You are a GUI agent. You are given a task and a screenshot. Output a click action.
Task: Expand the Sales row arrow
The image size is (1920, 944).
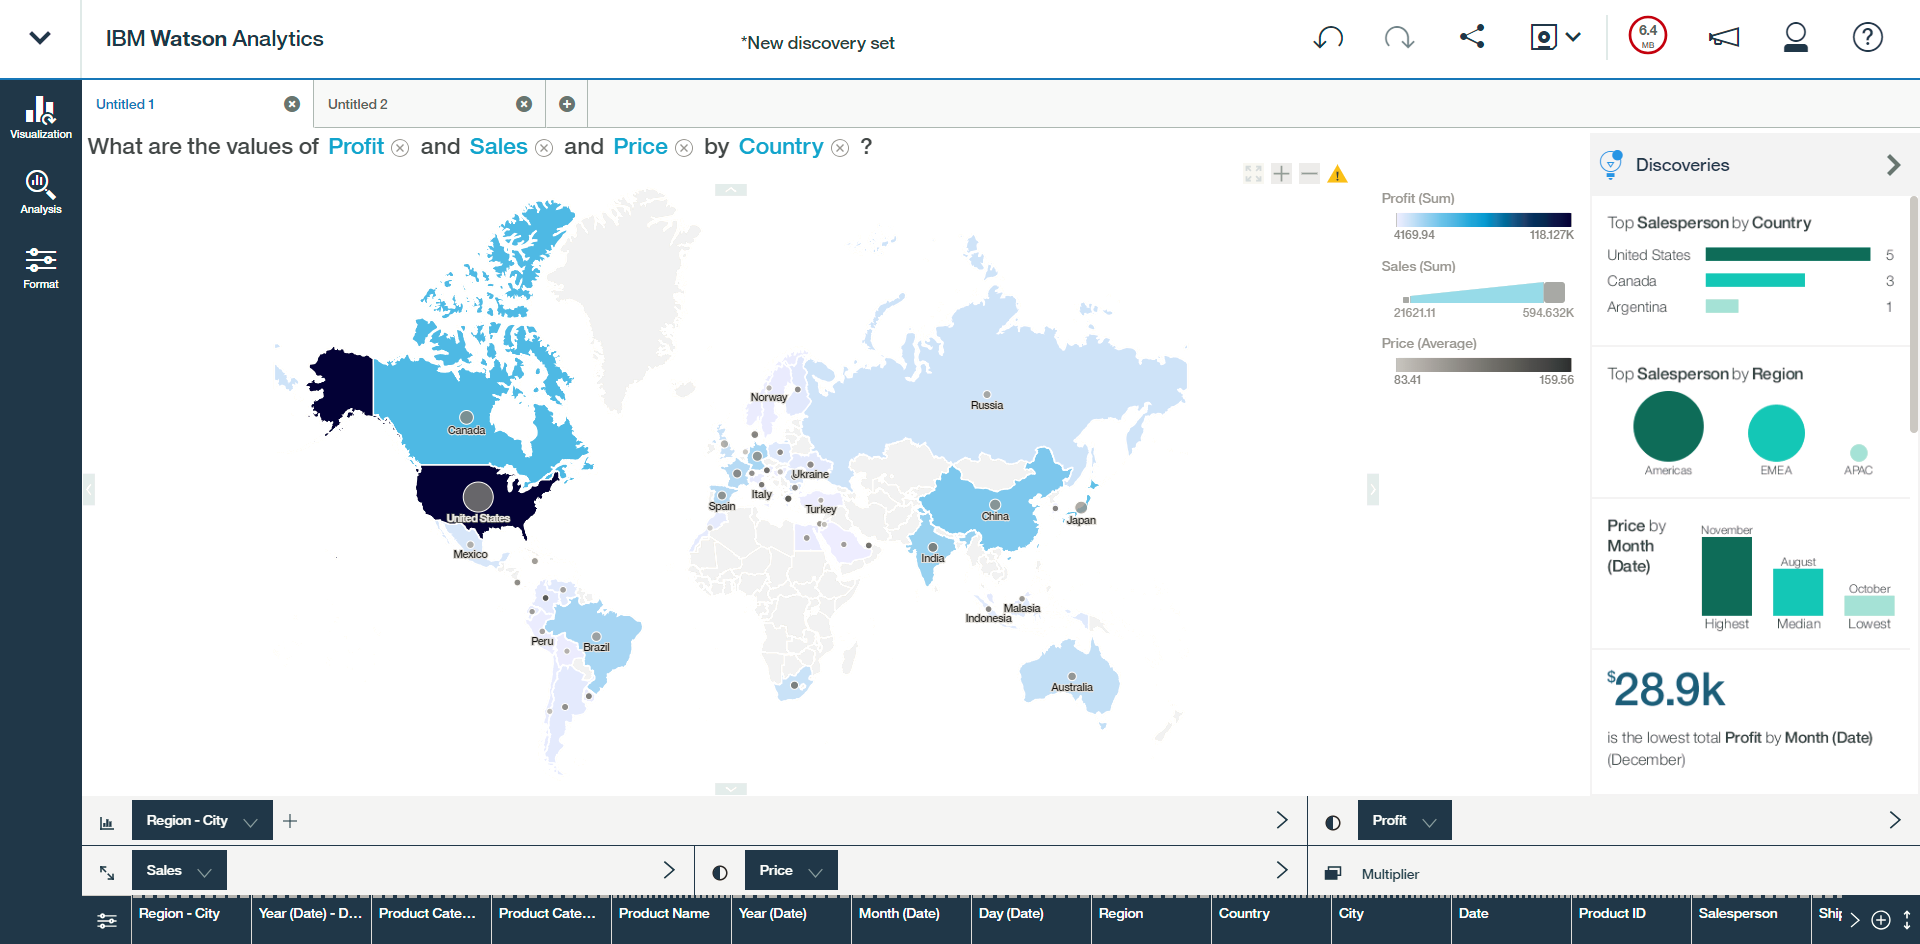[x=669, y=870]
